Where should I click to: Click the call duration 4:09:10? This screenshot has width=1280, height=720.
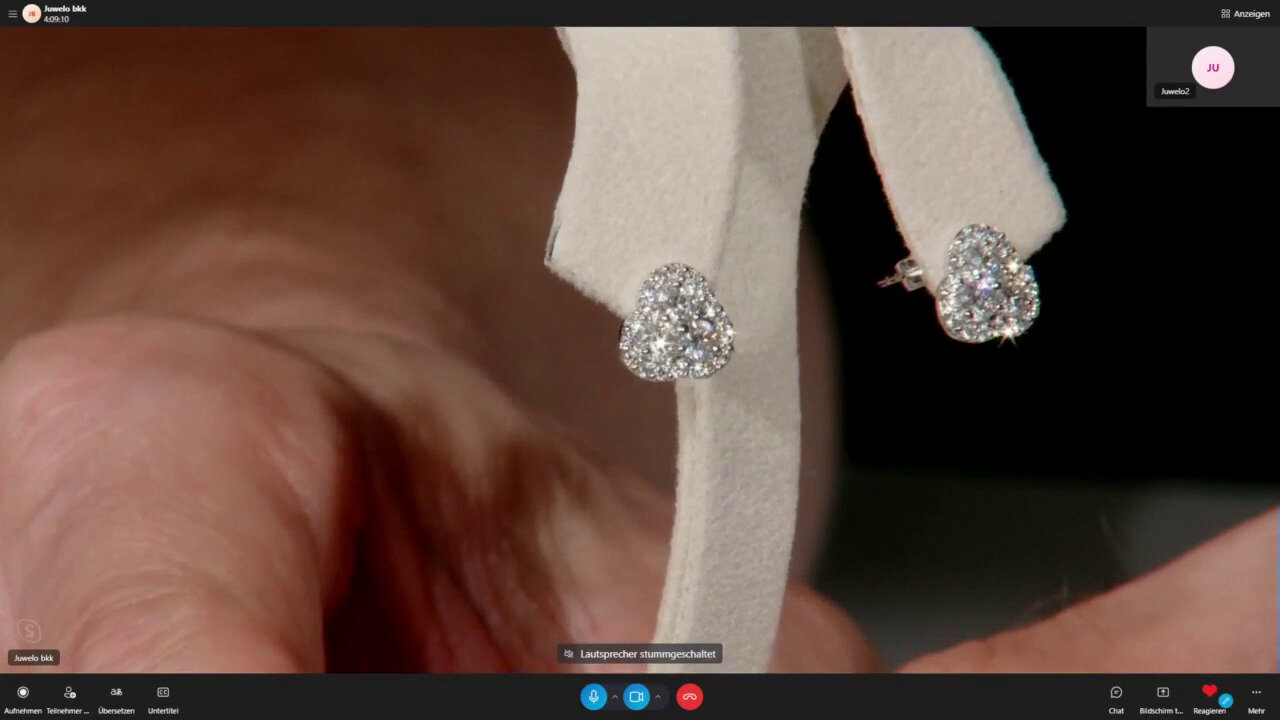[x=56, y=19]
